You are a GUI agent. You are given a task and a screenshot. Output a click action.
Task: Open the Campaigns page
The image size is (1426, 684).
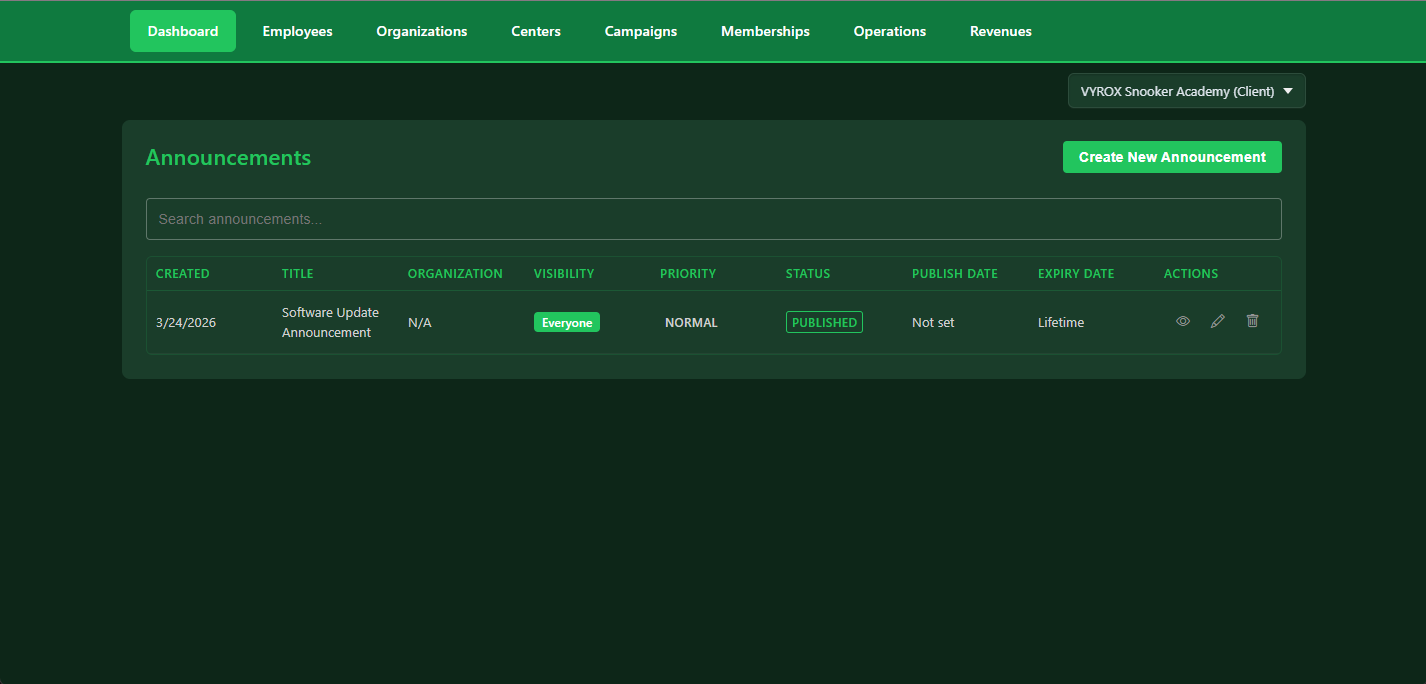[640, 31]
